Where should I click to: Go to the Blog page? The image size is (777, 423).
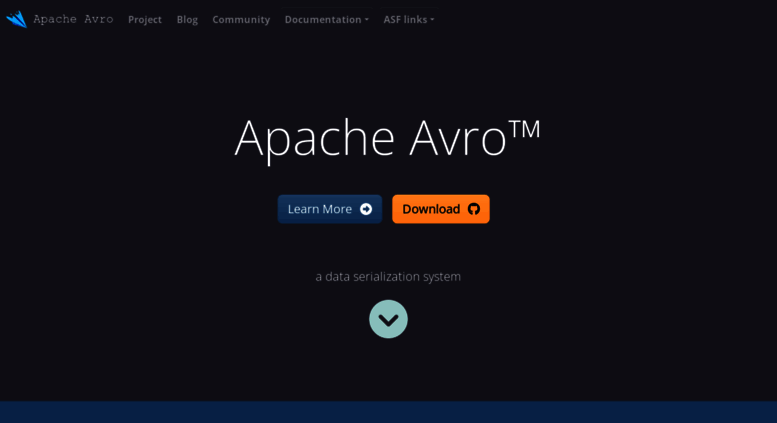187,20
